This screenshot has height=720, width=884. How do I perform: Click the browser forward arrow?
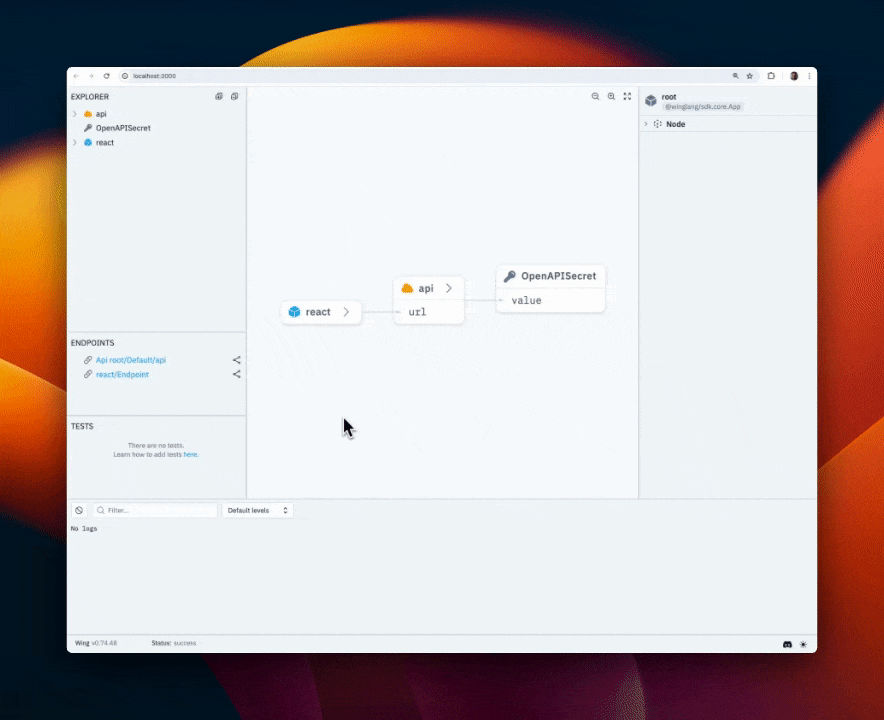[x=91, y=76]
